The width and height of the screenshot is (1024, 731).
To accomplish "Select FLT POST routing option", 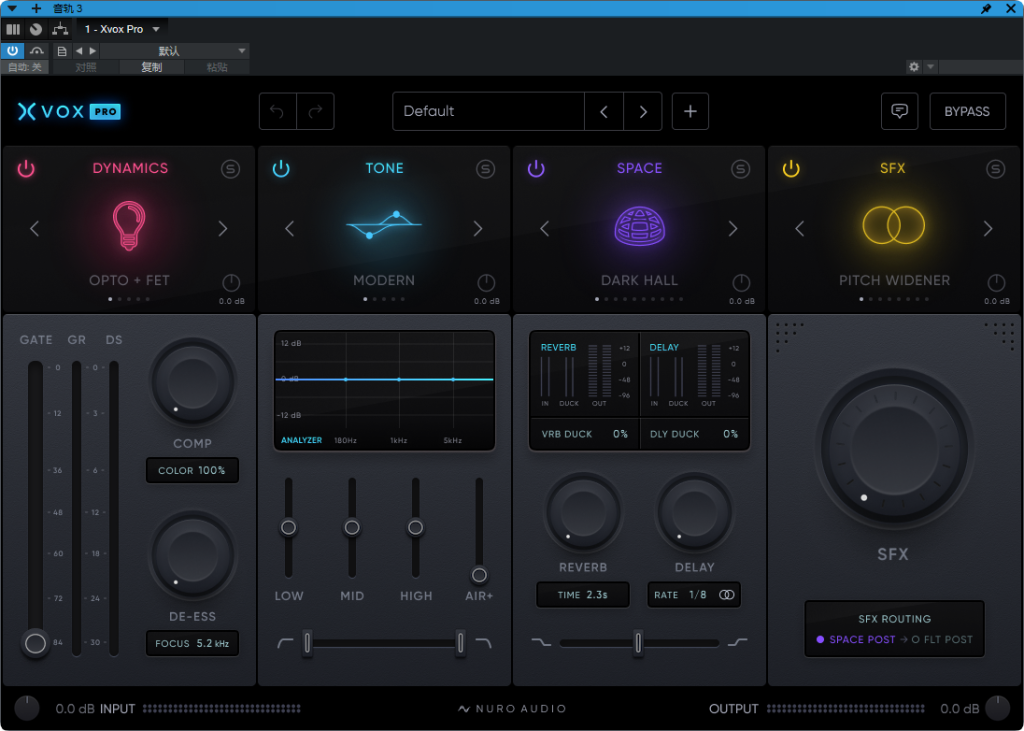I will 942,640.
